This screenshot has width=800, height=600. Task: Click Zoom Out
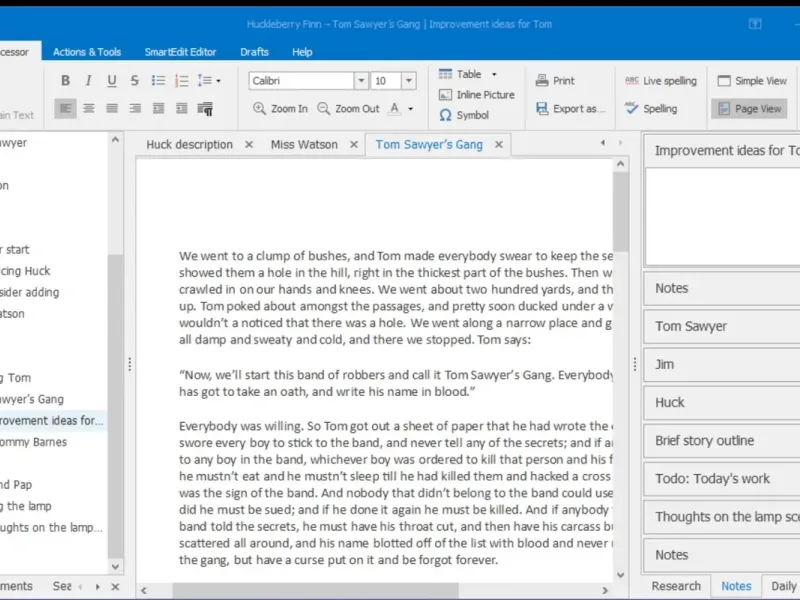point(348,109)
